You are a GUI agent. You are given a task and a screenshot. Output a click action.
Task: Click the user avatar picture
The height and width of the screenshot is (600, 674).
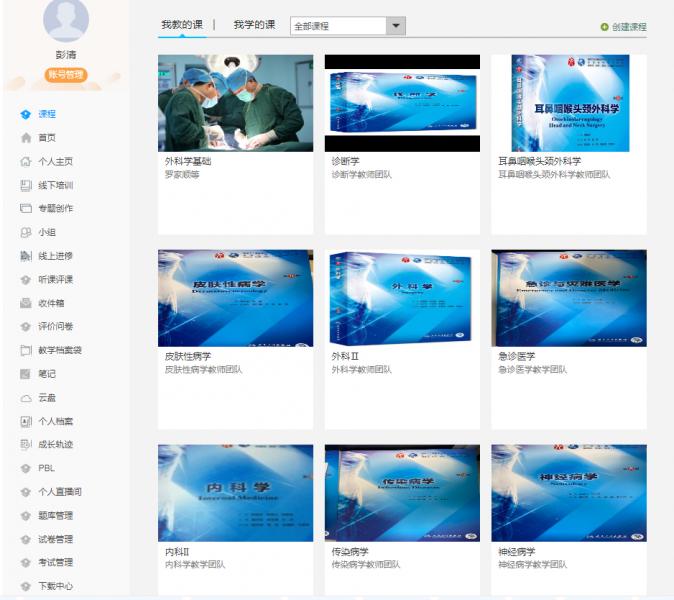tap(66, 20)
